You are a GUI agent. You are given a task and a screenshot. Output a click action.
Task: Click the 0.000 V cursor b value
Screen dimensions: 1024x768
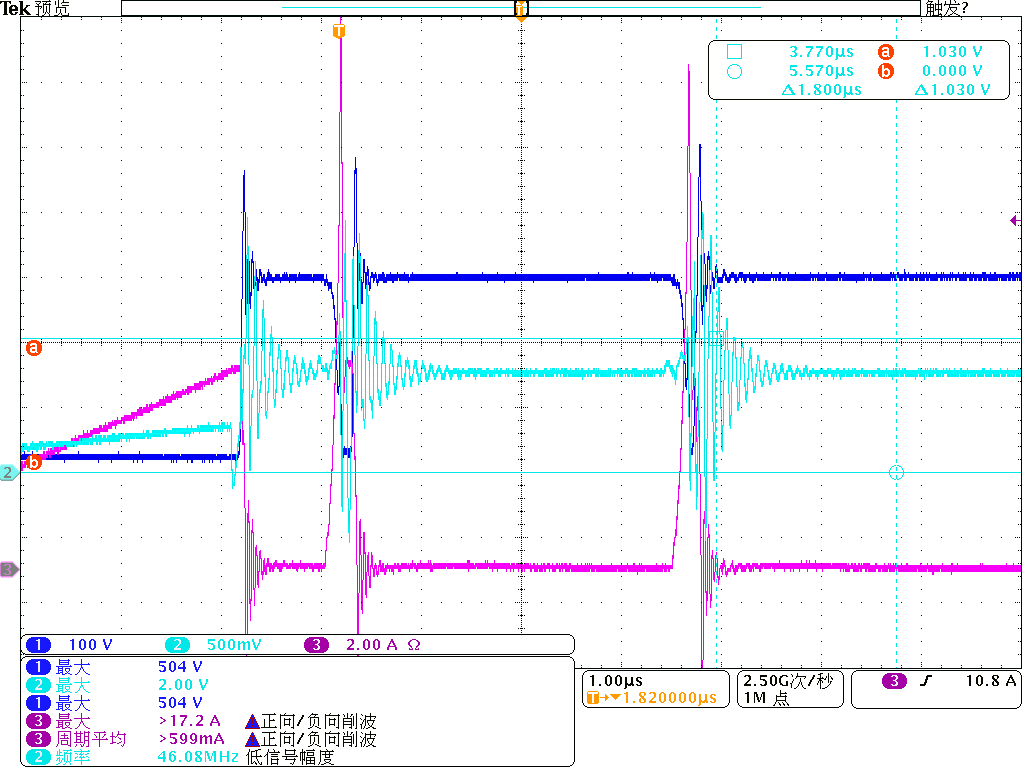coord(952,71)
